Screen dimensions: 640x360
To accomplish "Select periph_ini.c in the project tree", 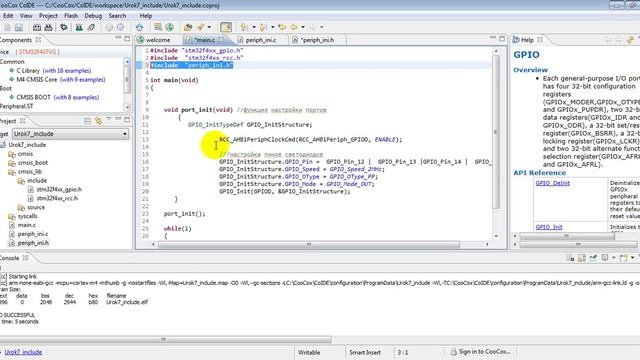I will click(x=33, y=234).
